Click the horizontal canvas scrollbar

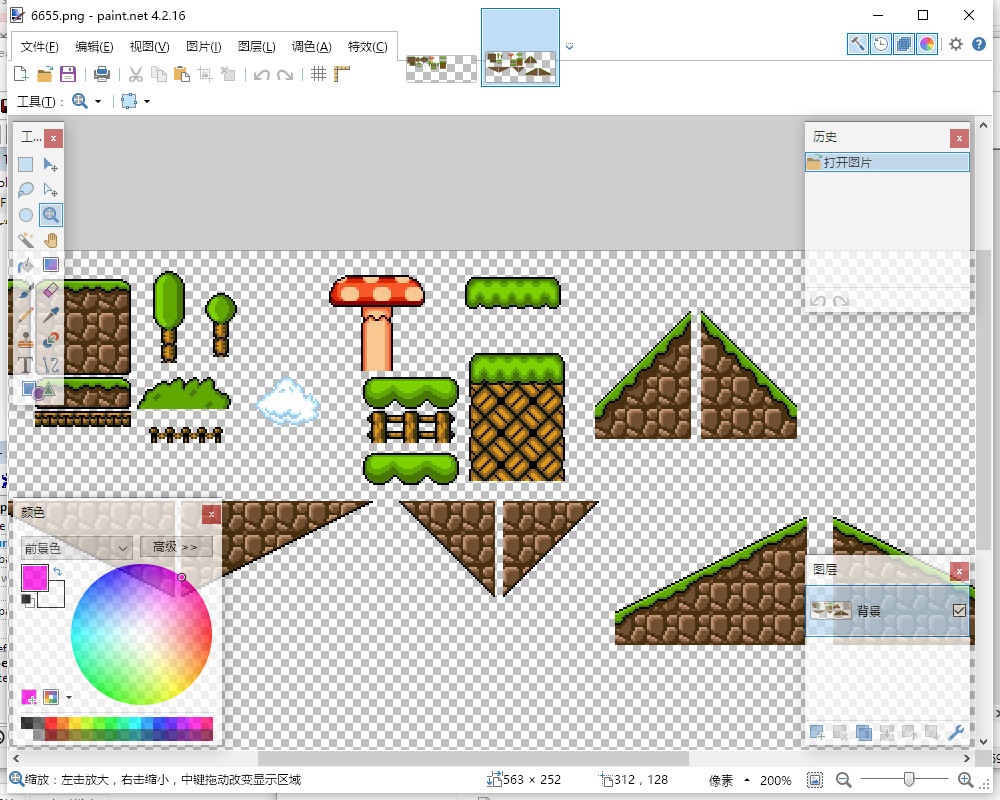click(473, 758)
